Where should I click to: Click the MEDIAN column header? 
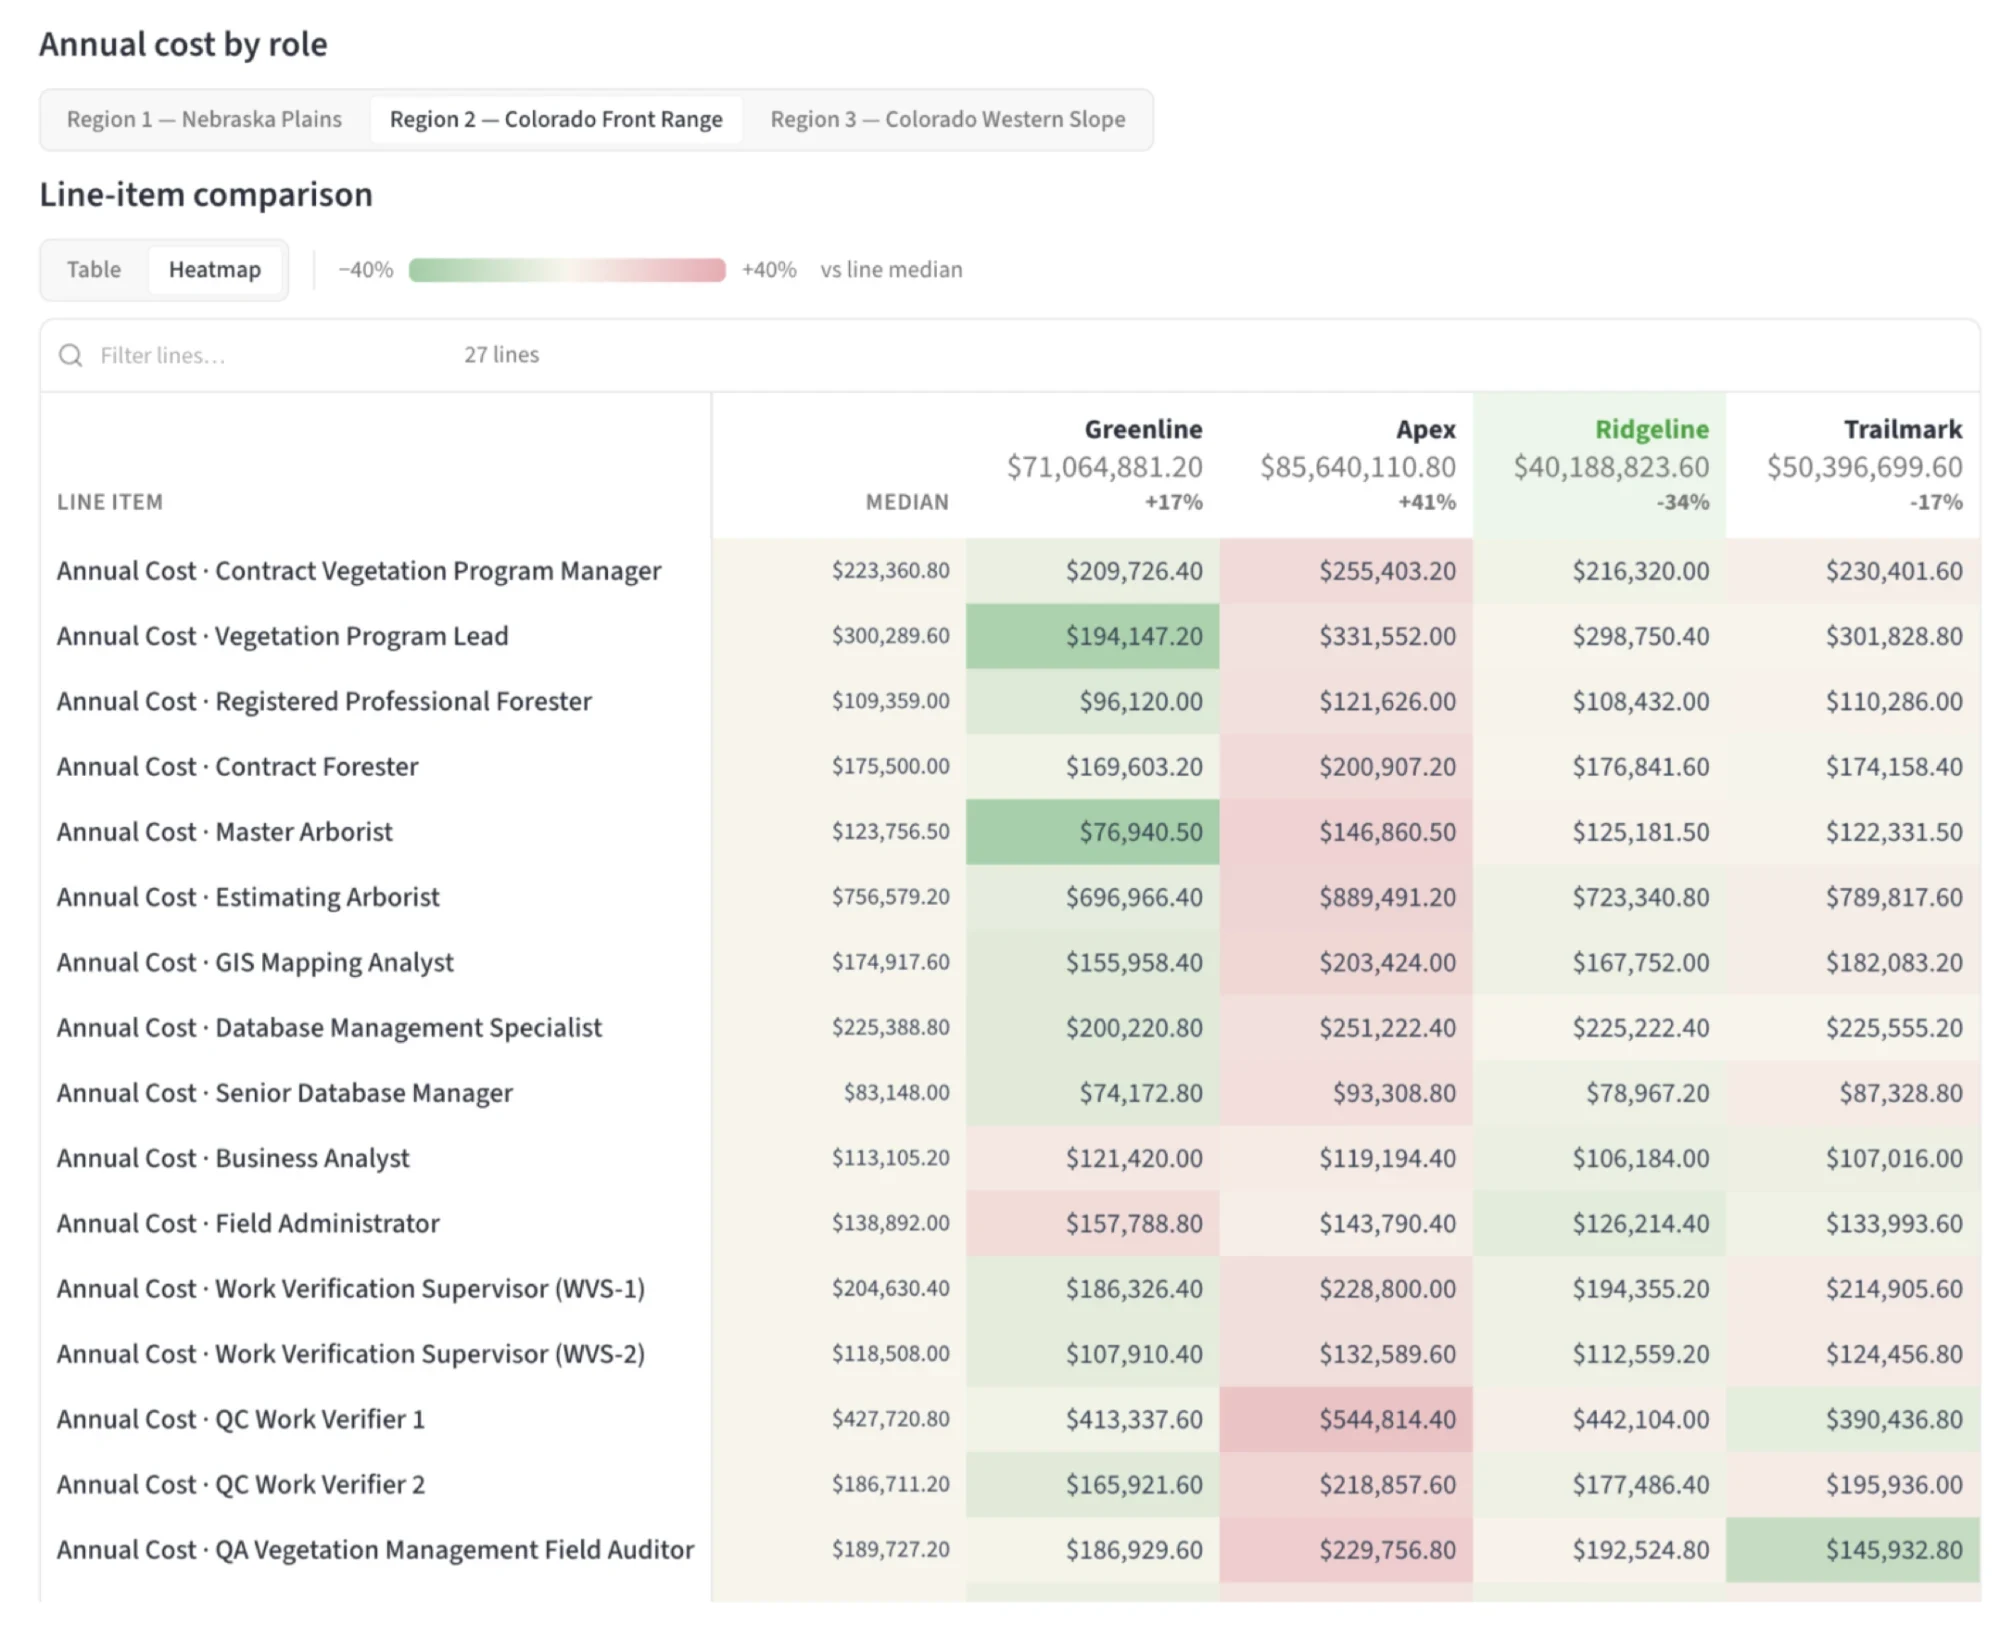(x=907, y=502)
